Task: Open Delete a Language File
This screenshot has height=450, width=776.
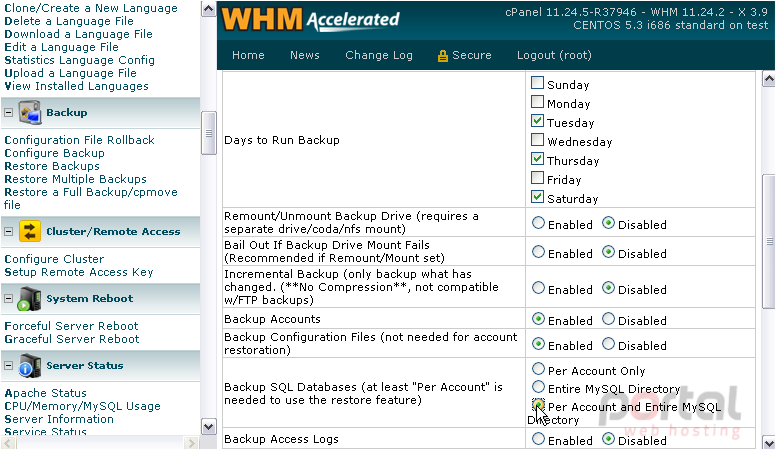Action: tap(69, 21)
